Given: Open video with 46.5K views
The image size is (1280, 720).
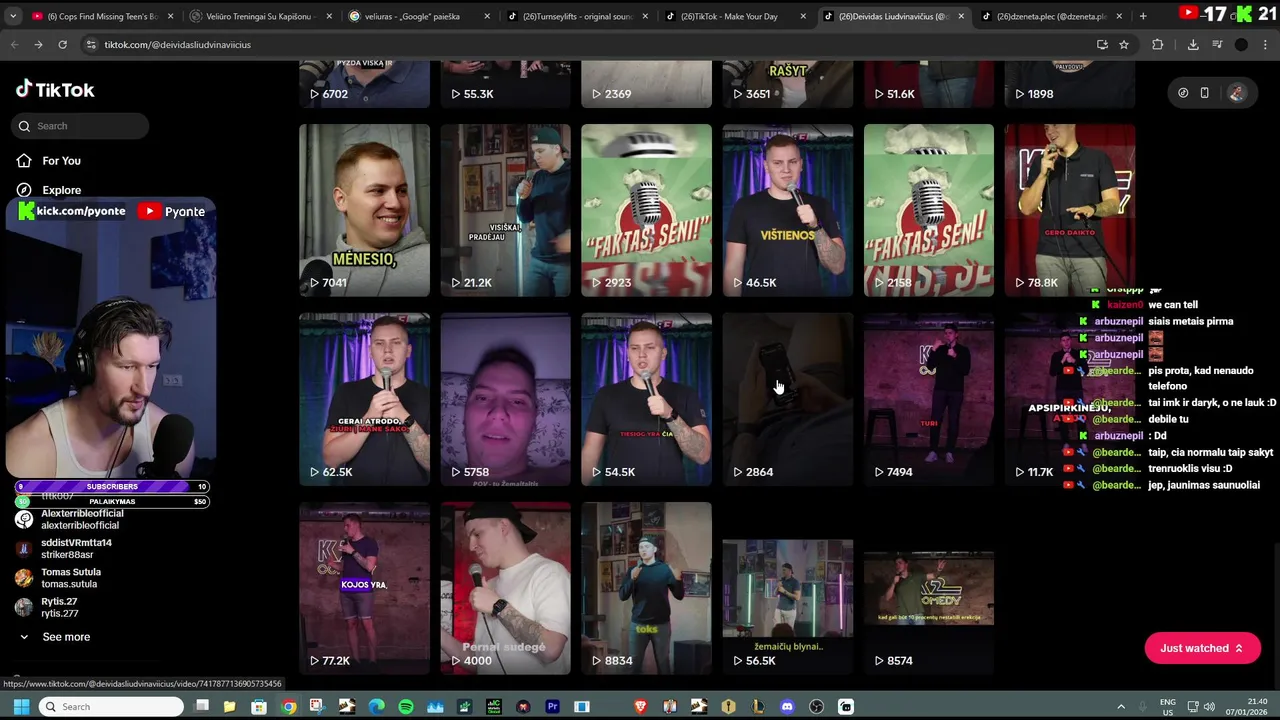Looking at the screenshot, I should (787, 210).
